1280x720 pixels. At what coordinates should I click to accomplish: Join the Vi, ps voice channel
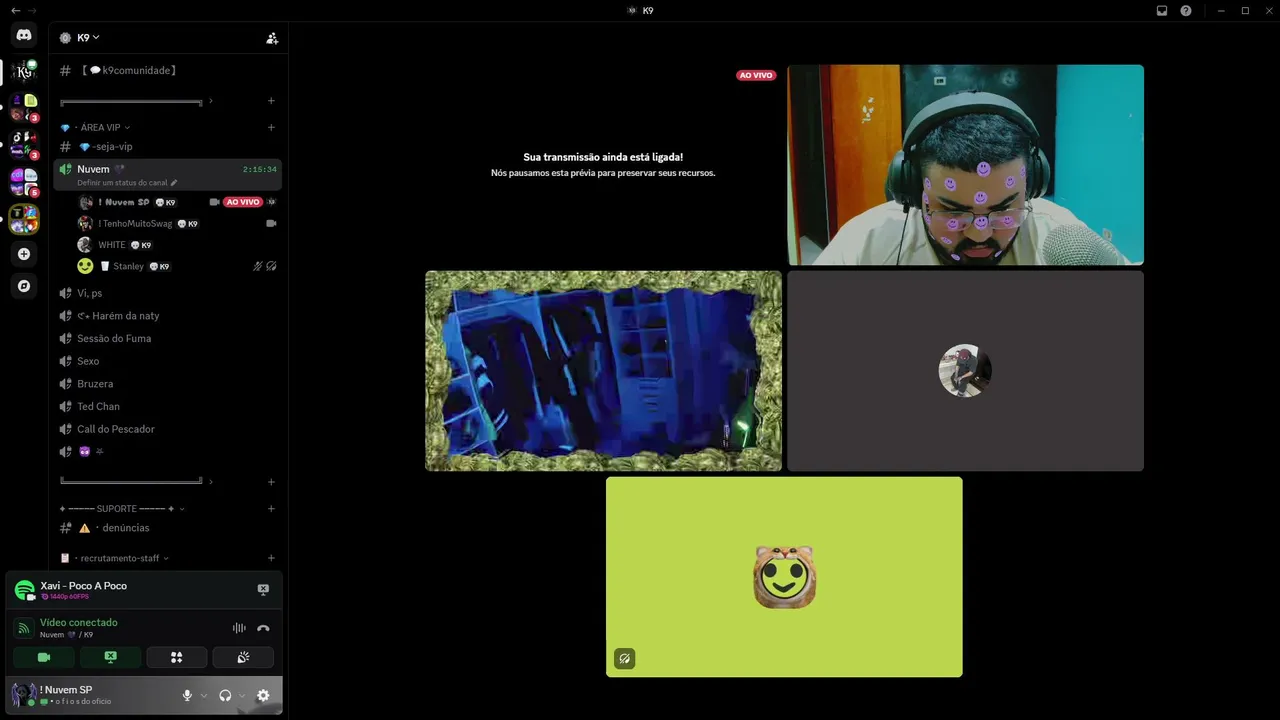pyautogui.click(x=168, y=293)
